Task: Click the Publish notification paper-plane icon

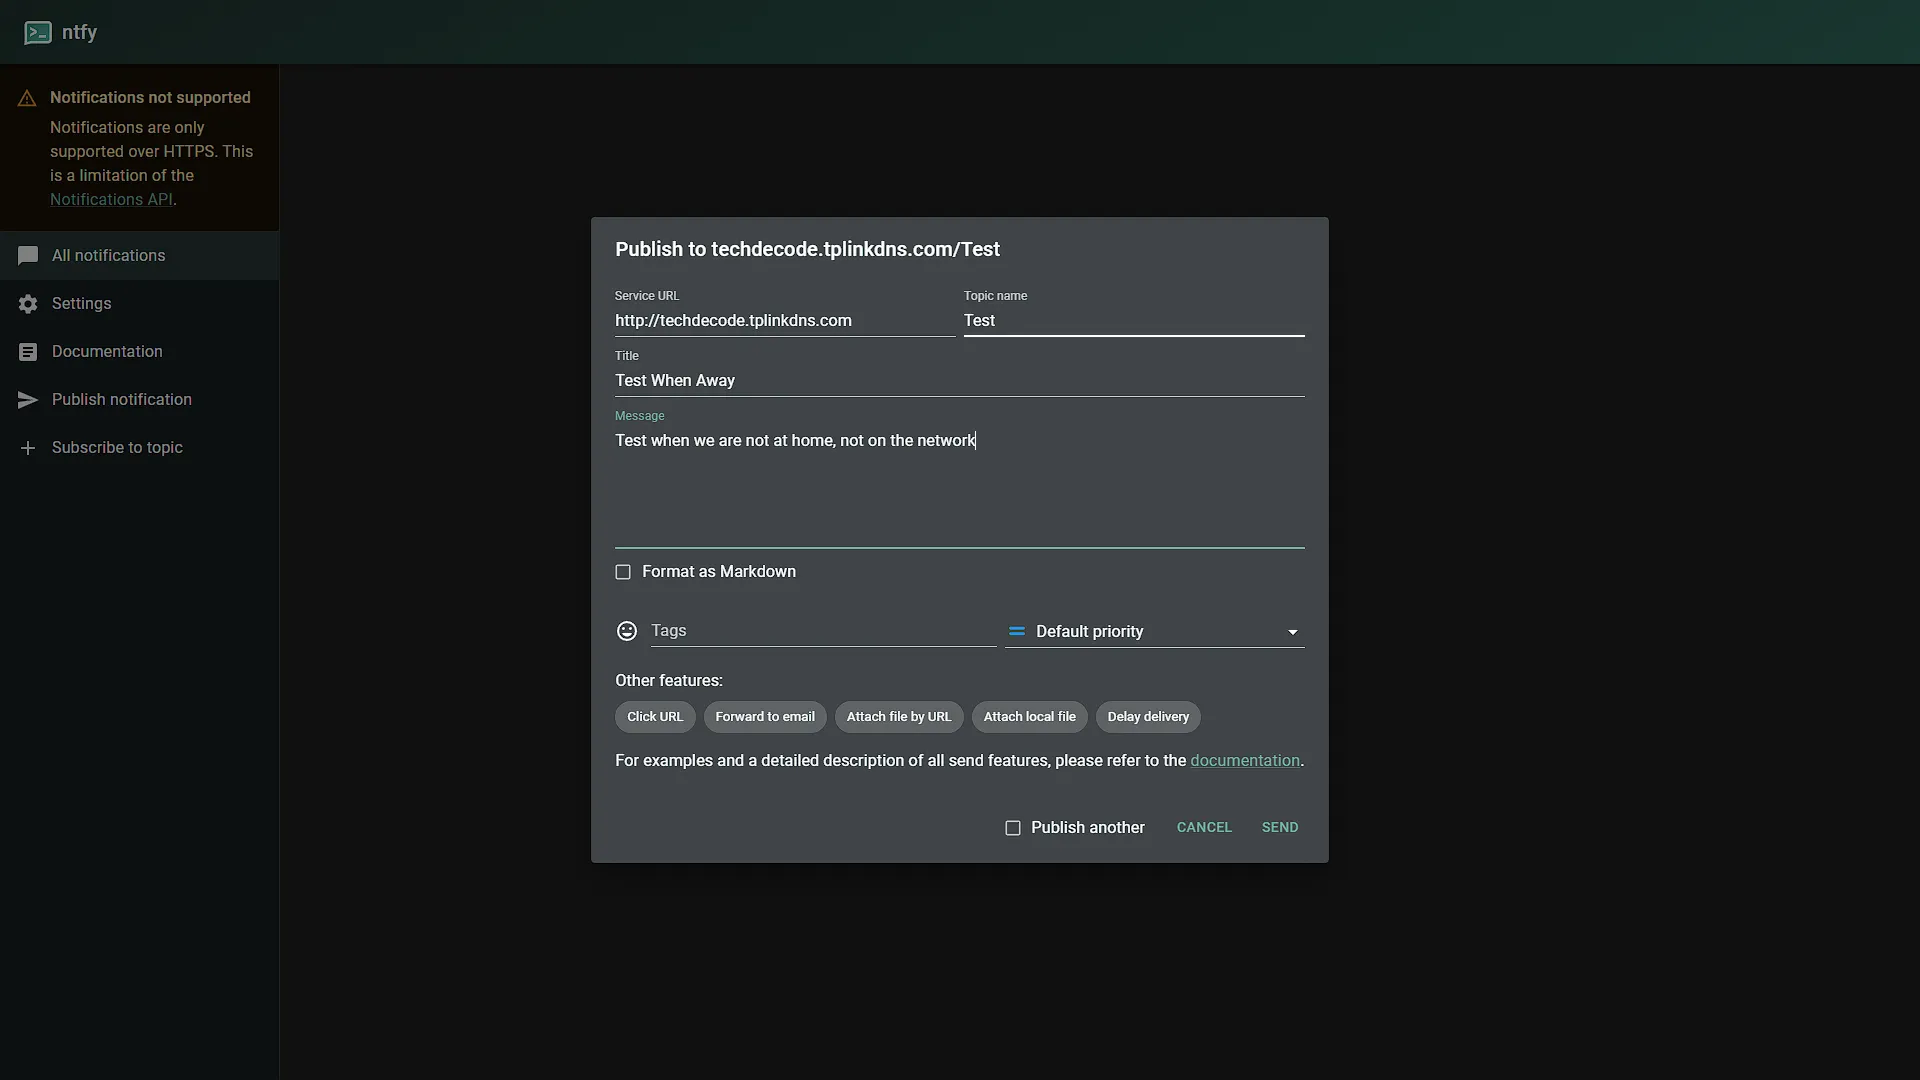Action: pyautogui.click(x=28, y=400)
